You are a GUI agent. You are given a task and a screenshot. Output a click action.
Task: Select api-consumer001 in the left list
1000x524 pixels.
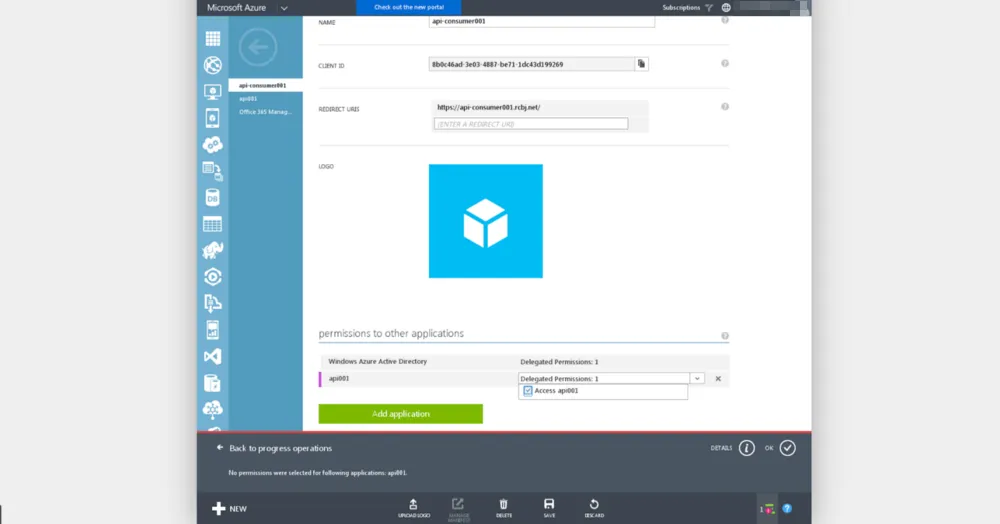coord(265,85)
